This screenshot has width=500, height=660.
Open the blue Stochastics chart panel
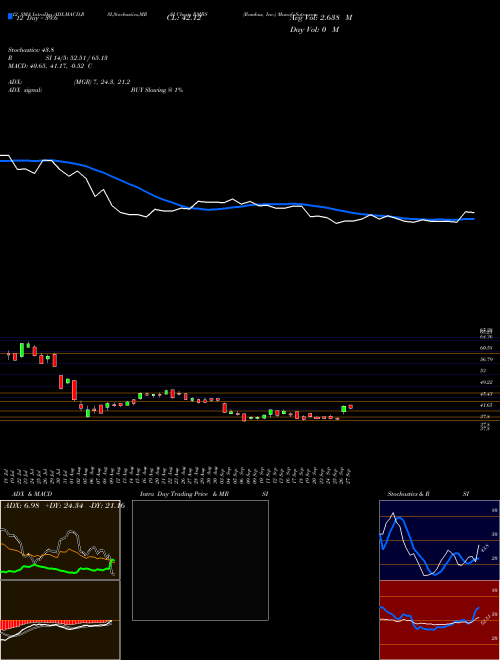[x=439, y=540]
